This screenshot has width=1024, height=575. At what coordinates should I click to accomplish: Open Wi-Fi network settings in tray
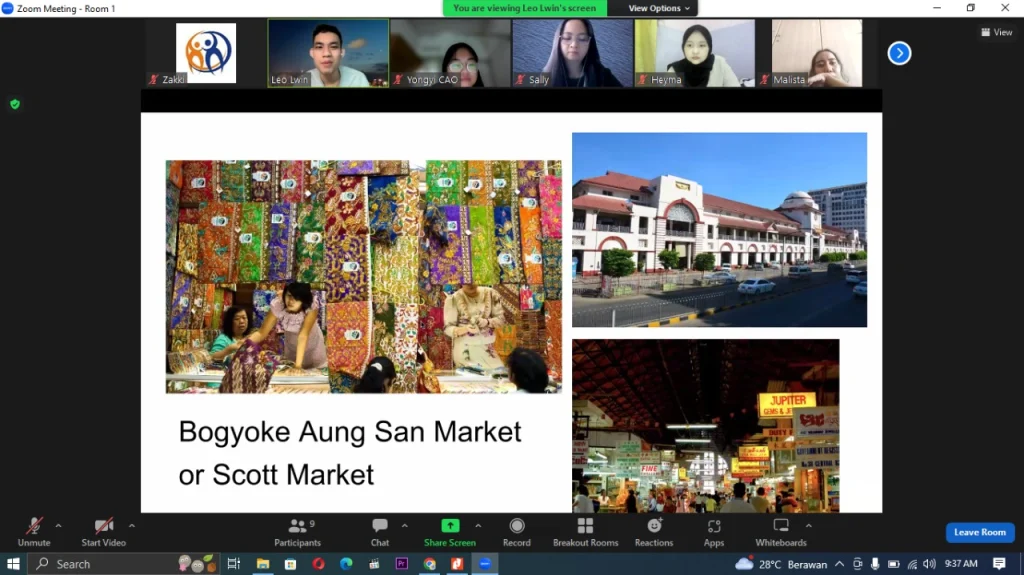[912, 564]
